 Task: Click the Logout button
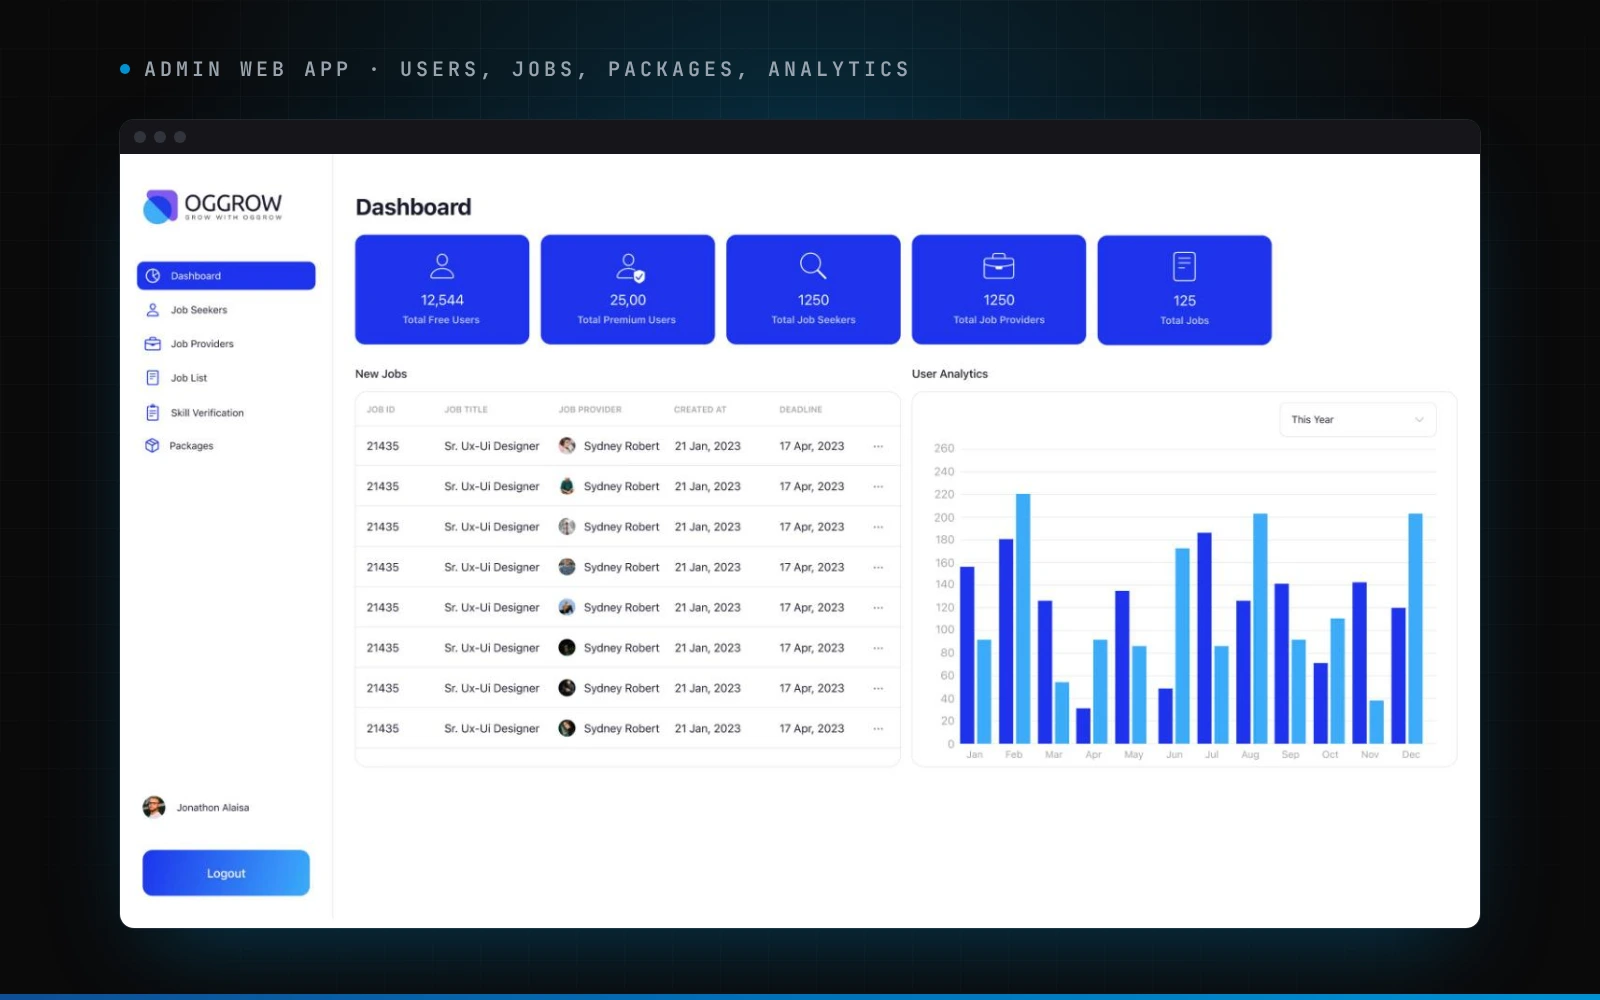226,873
